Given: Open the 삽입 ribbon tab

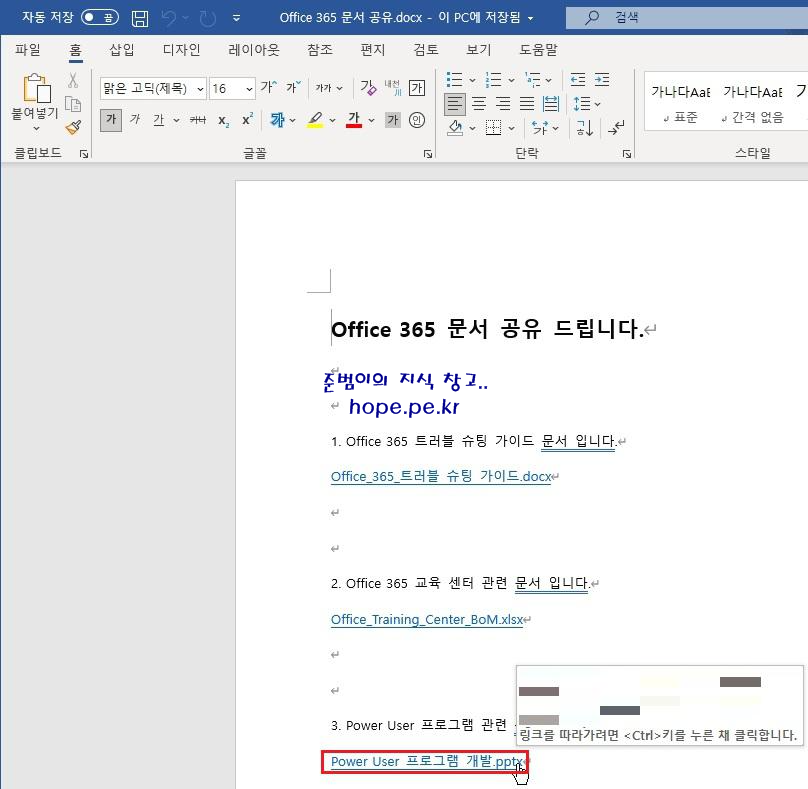Looking at the screenshot, I should (122, 49).
